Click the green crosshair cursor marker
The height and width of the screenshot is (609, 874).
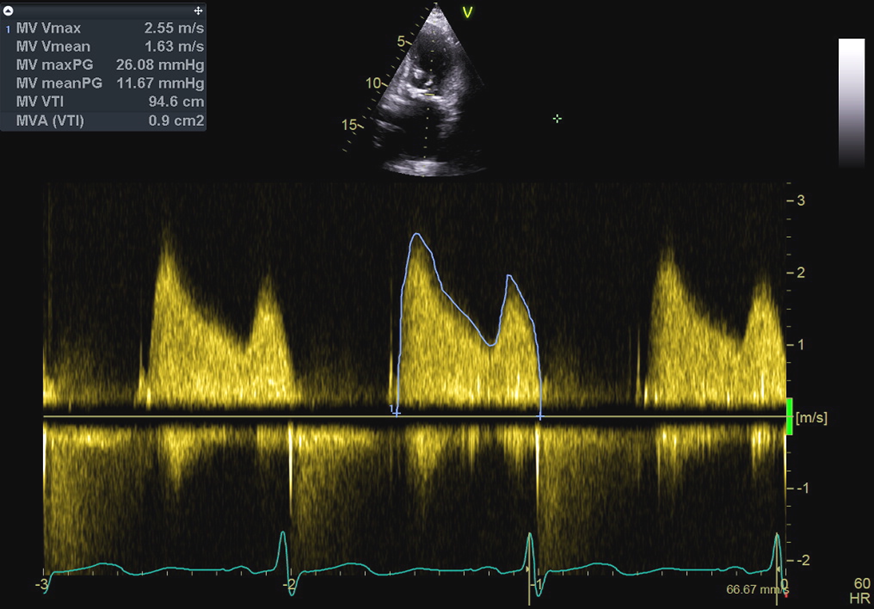(x=557, y=119)
